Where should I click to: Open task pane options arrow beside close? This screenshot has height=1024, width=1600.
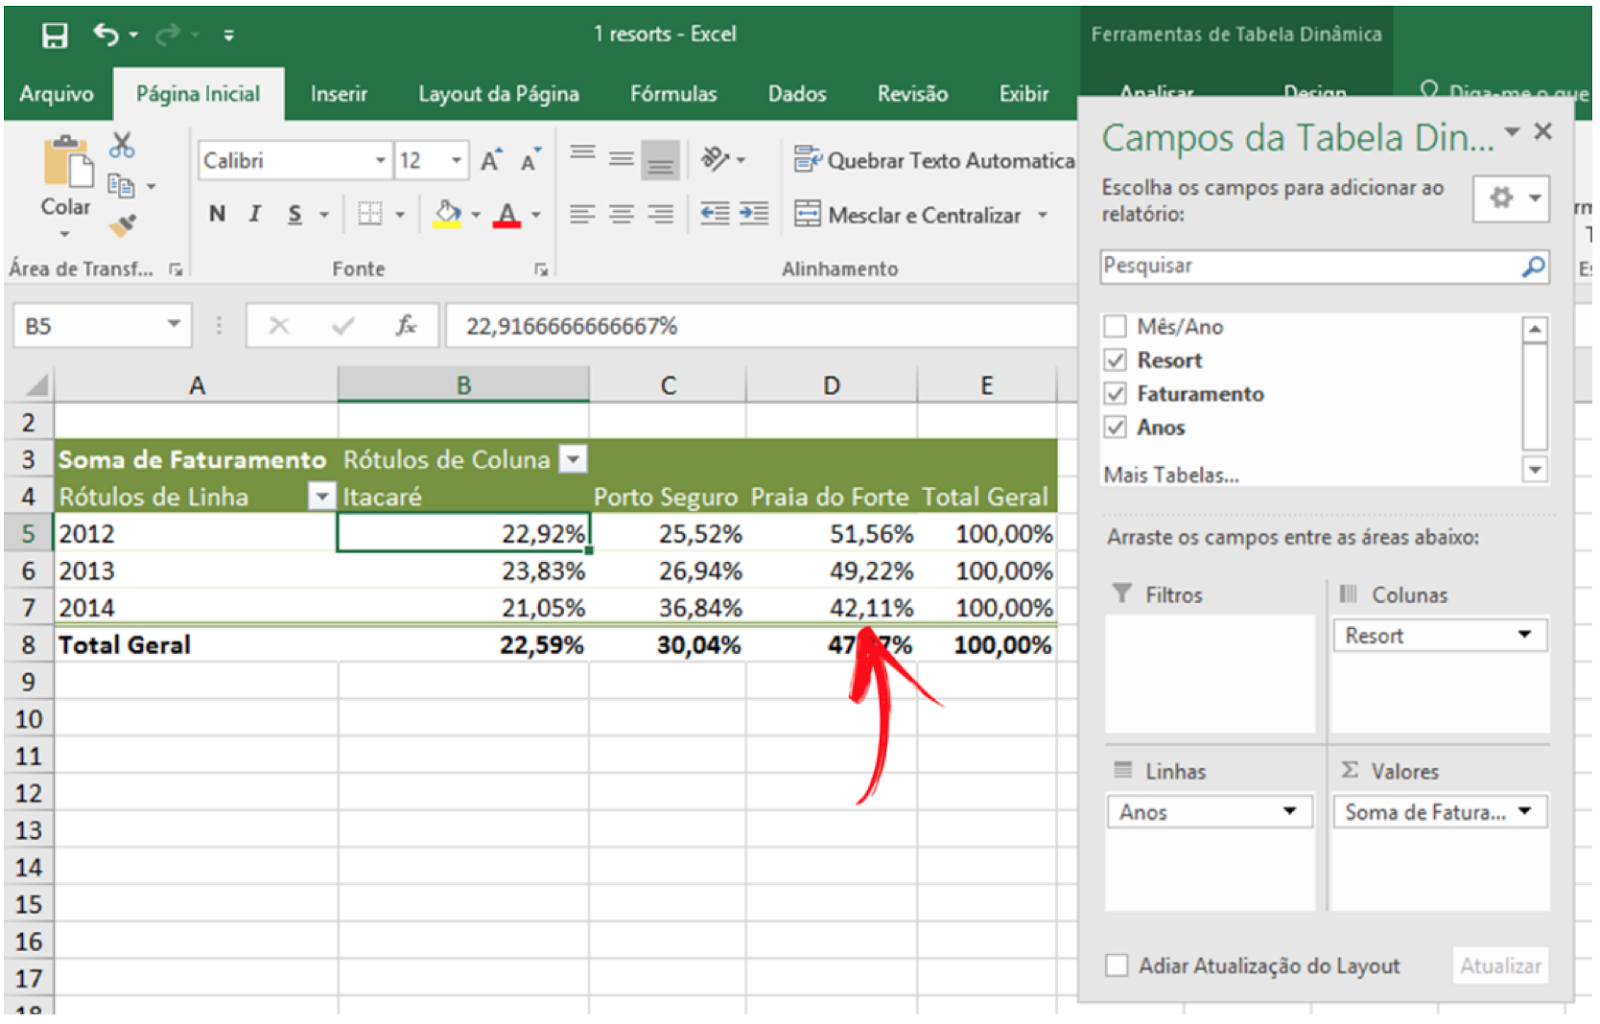(x=1512, y=132)
